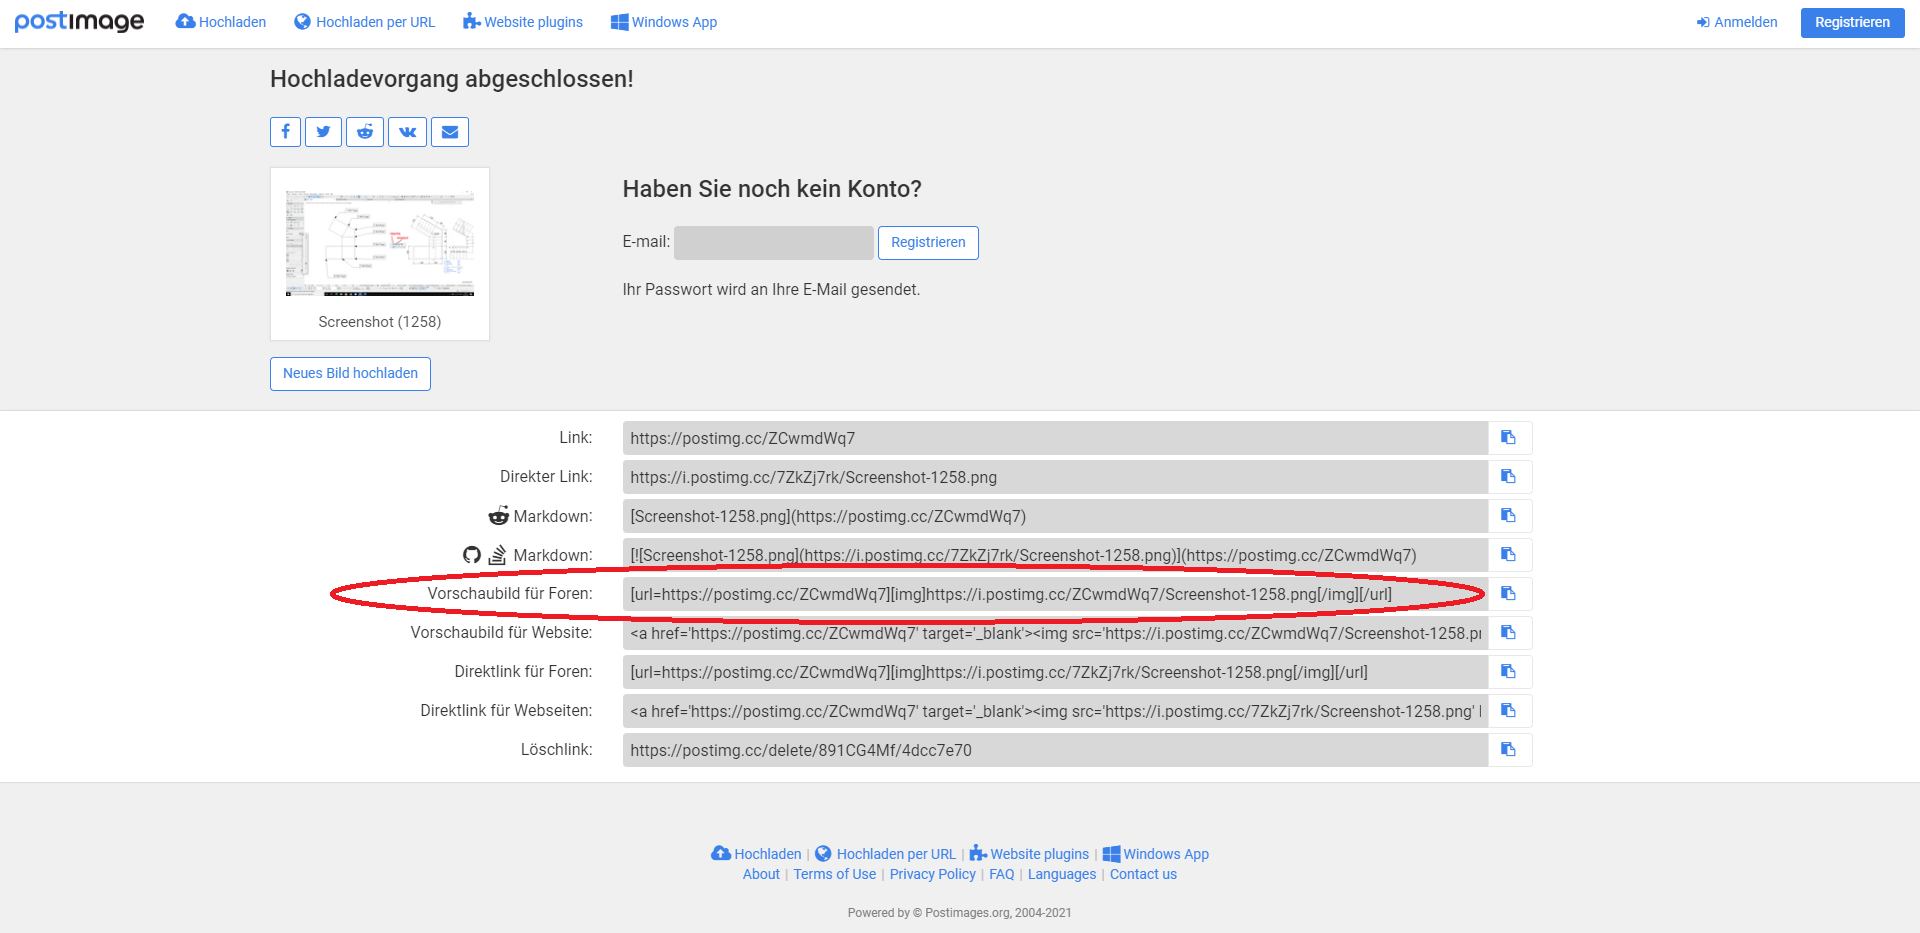Share upload on Twitter
Image resolution: width=1920 pixels, height=933 pixels.
coord(323,132)
